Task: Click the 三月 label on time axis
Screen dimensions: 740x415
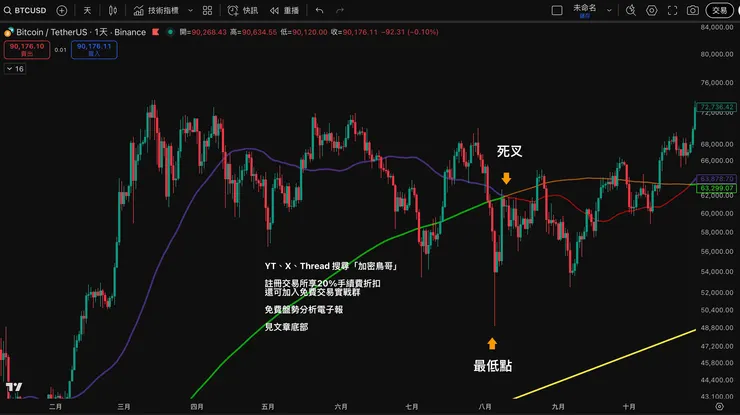Action: pyautogui.click(x=124, y=407)
